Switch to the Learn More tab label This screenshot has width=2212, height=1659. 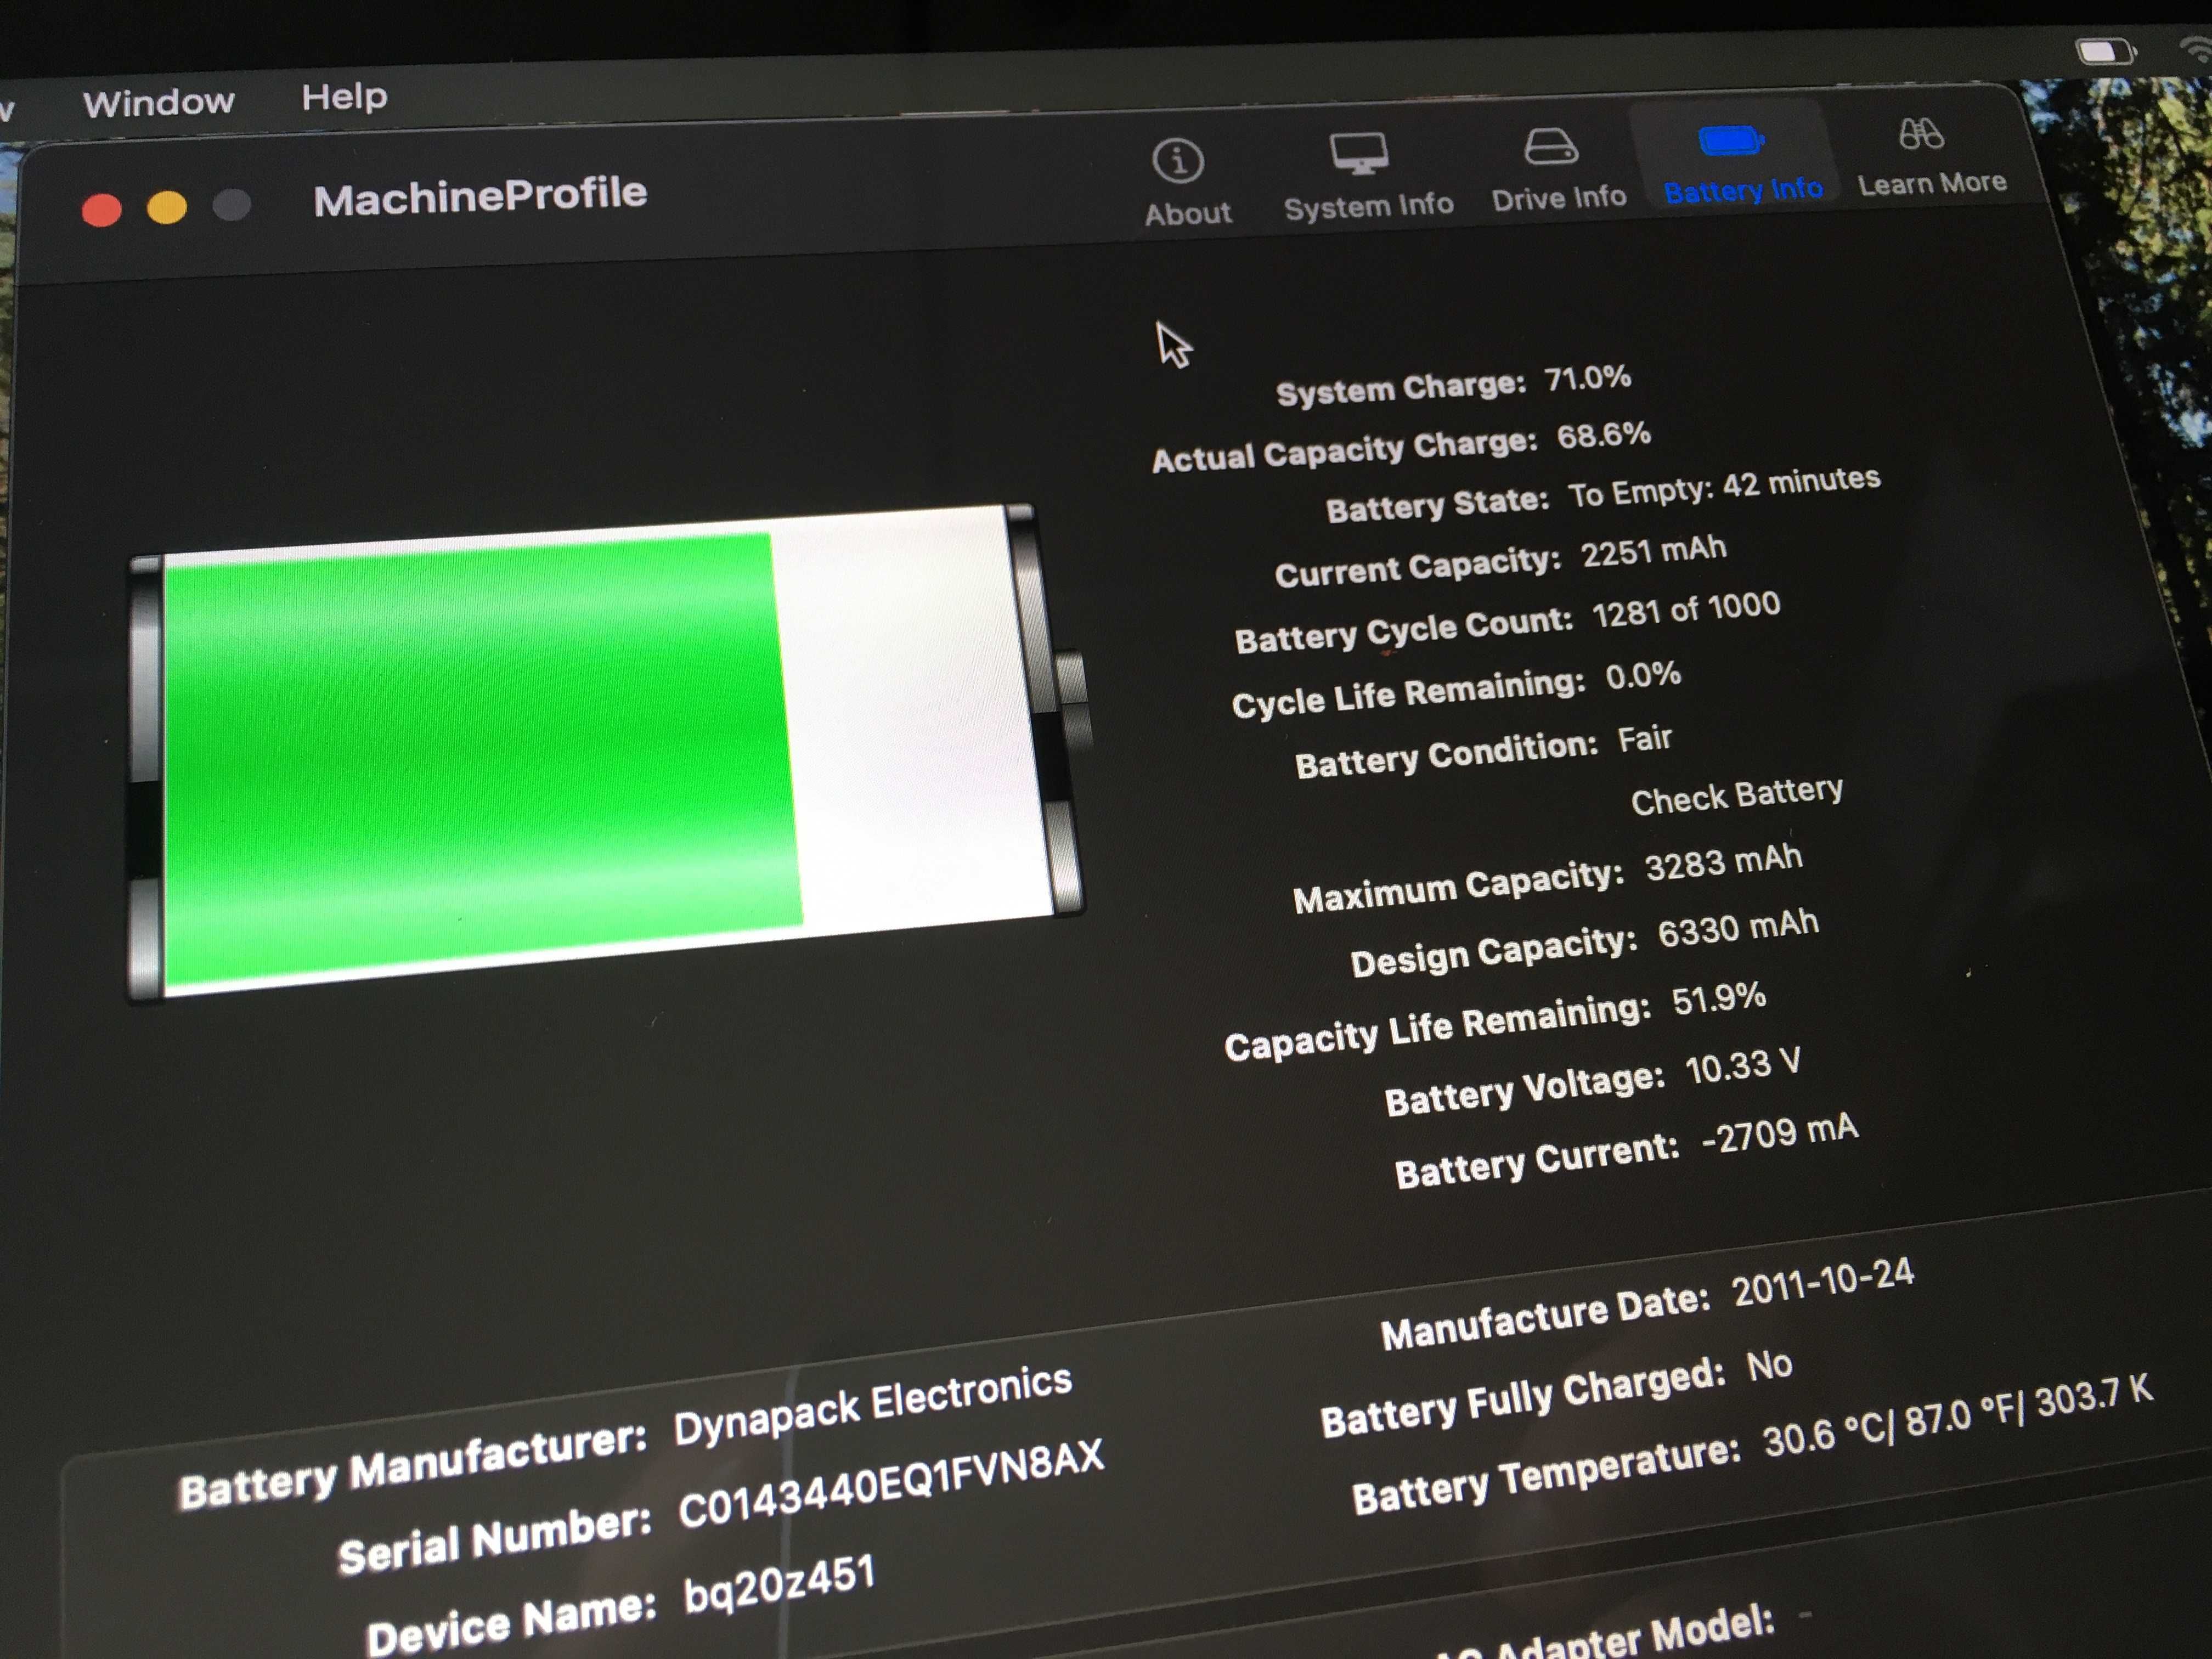coord(1932,183)
